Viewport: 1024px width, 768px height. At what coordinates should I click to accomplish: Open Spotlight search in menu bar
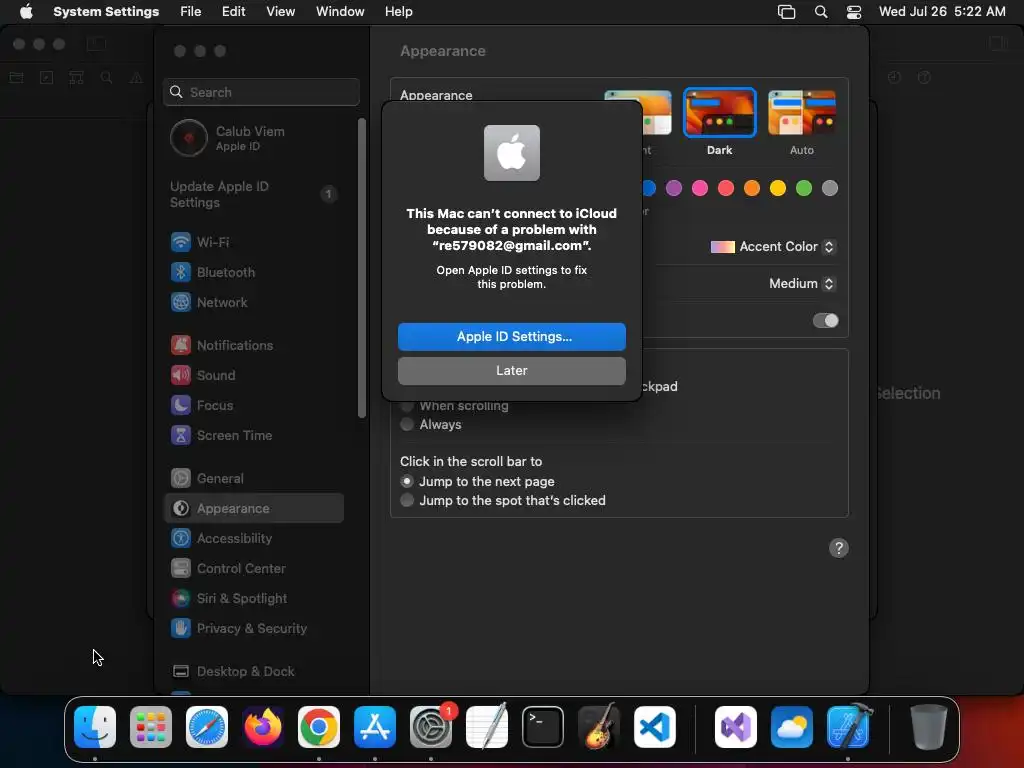coord(821,12)
